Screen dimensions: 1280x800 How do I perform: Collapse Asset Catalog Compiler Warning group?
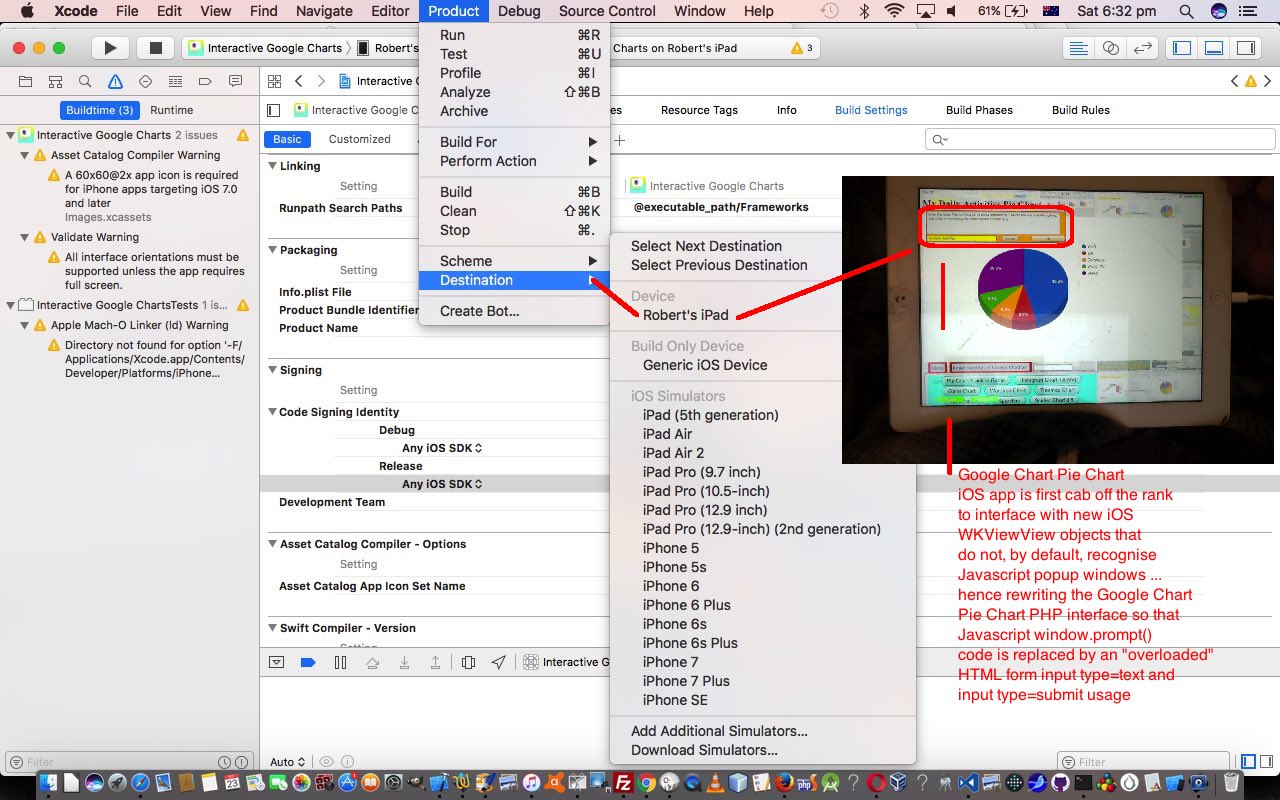[x=25, y=155]
